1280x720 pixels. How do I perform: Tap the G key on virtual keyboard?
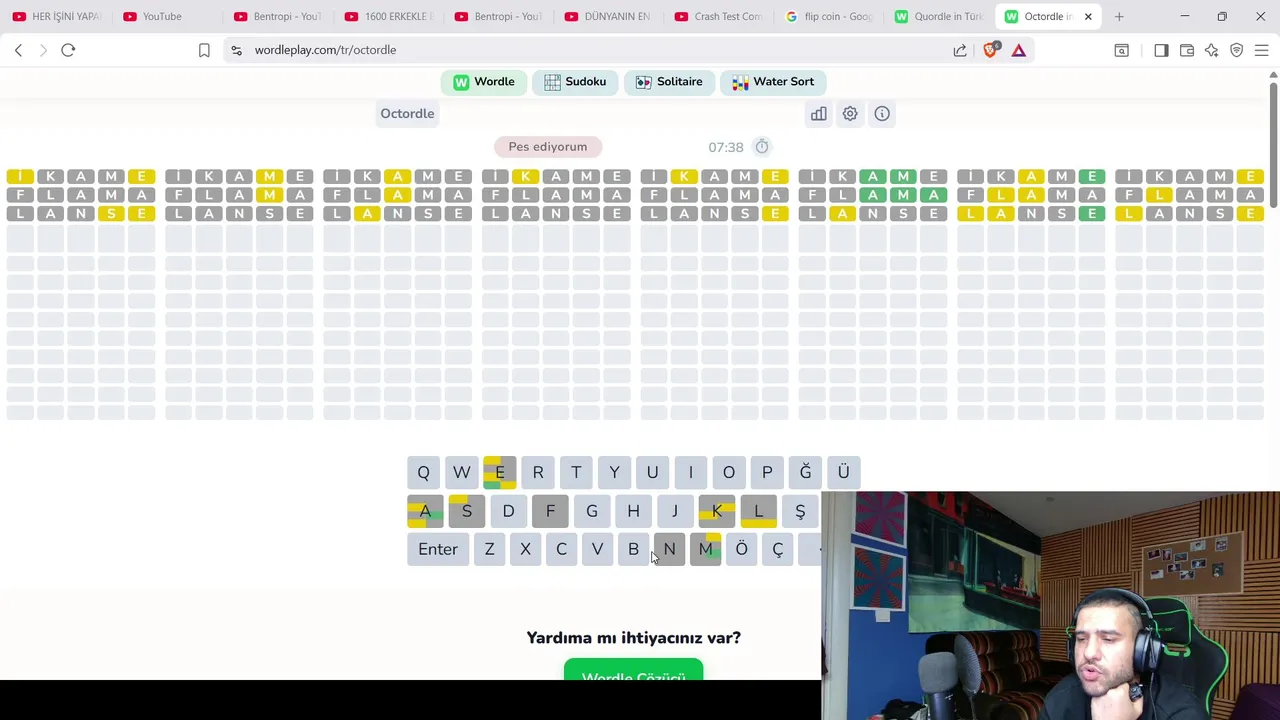(592, 511)
